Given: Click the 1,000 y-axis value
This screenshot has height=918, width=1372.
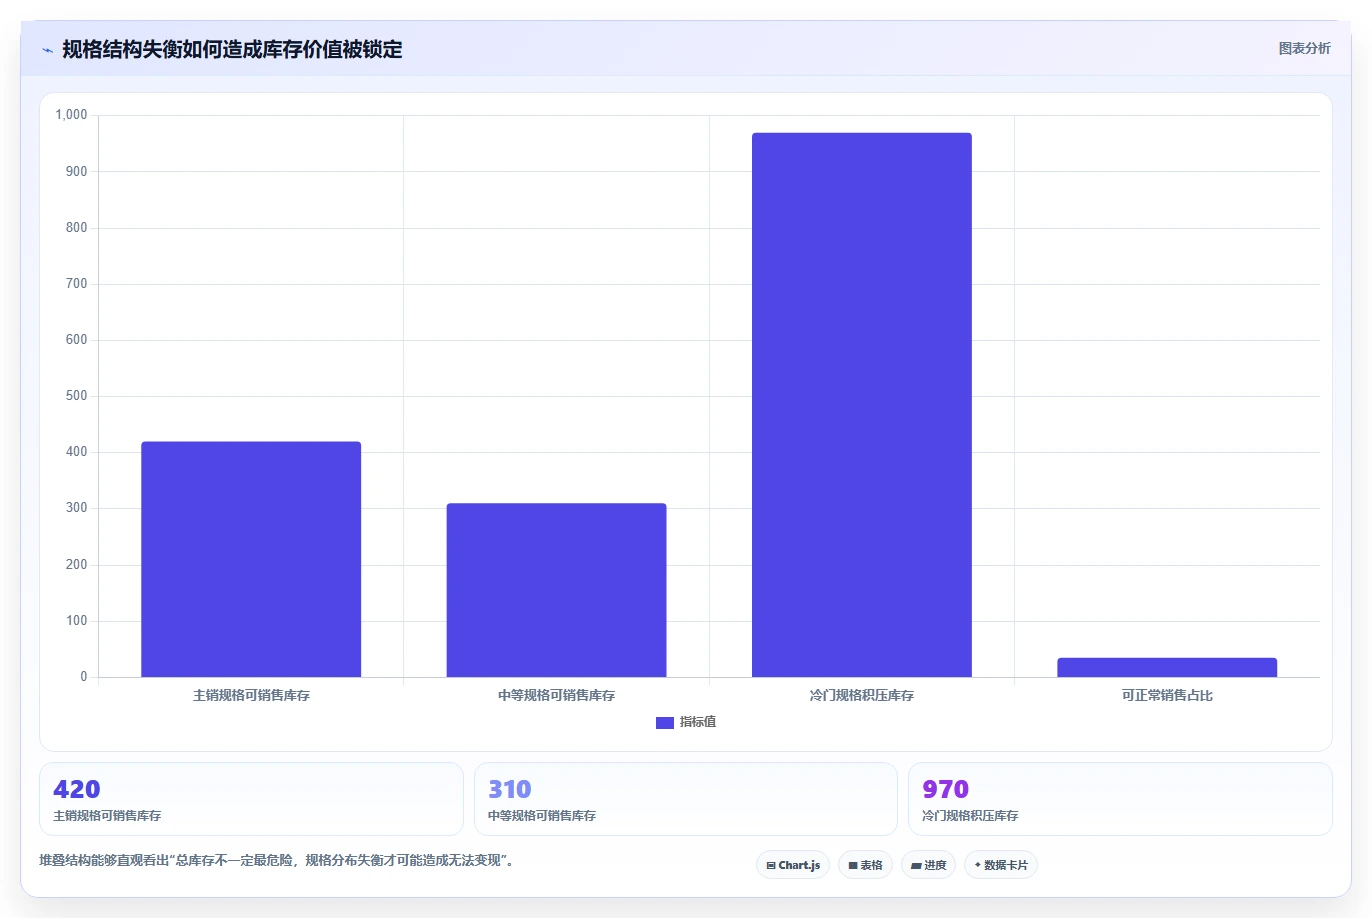Looking at the screenshot, I should point(71,115).
